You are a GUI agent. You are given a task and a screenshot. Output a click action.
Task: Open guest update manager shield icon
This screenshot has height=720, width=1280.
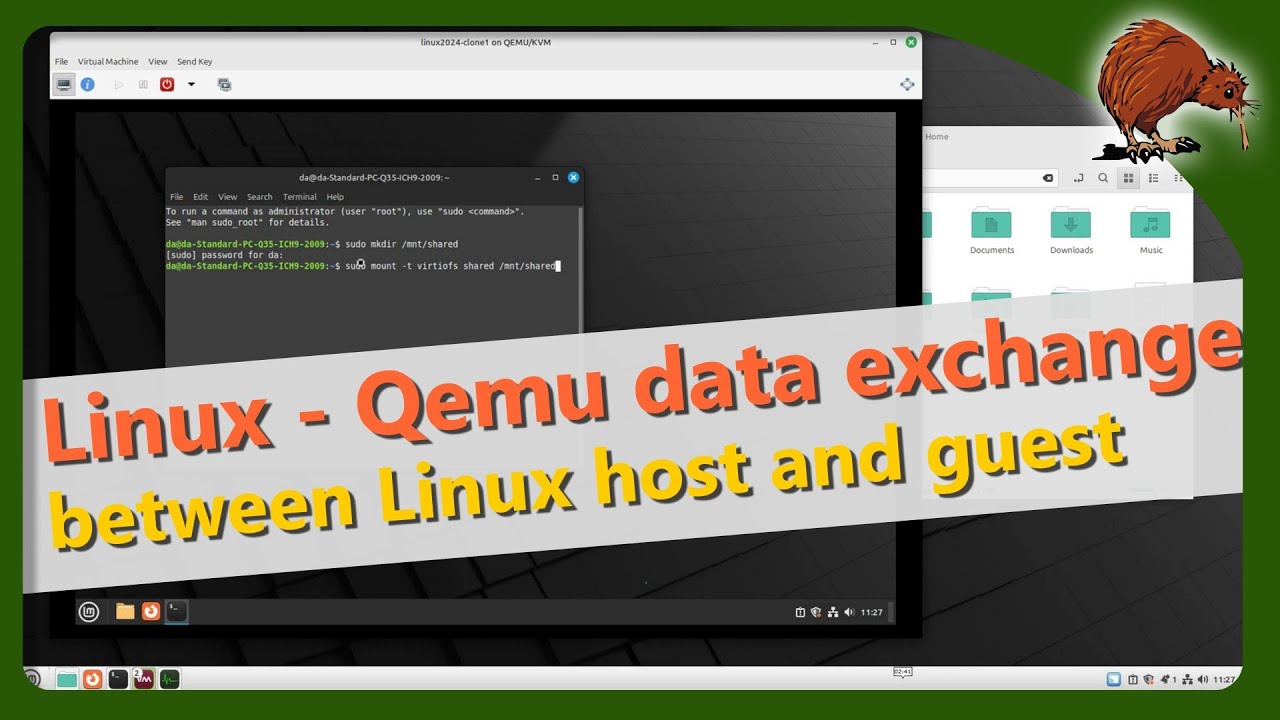tap(816, 612)
